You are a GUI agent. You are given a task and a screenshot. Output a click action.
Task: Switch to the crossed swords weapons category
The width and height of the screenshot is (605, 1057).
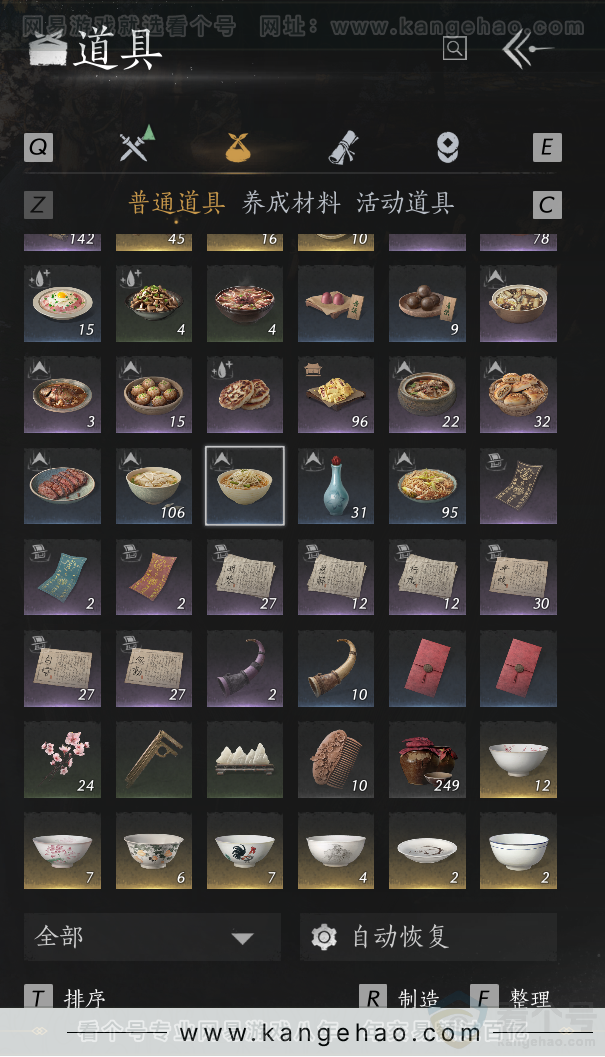point(137,144)
